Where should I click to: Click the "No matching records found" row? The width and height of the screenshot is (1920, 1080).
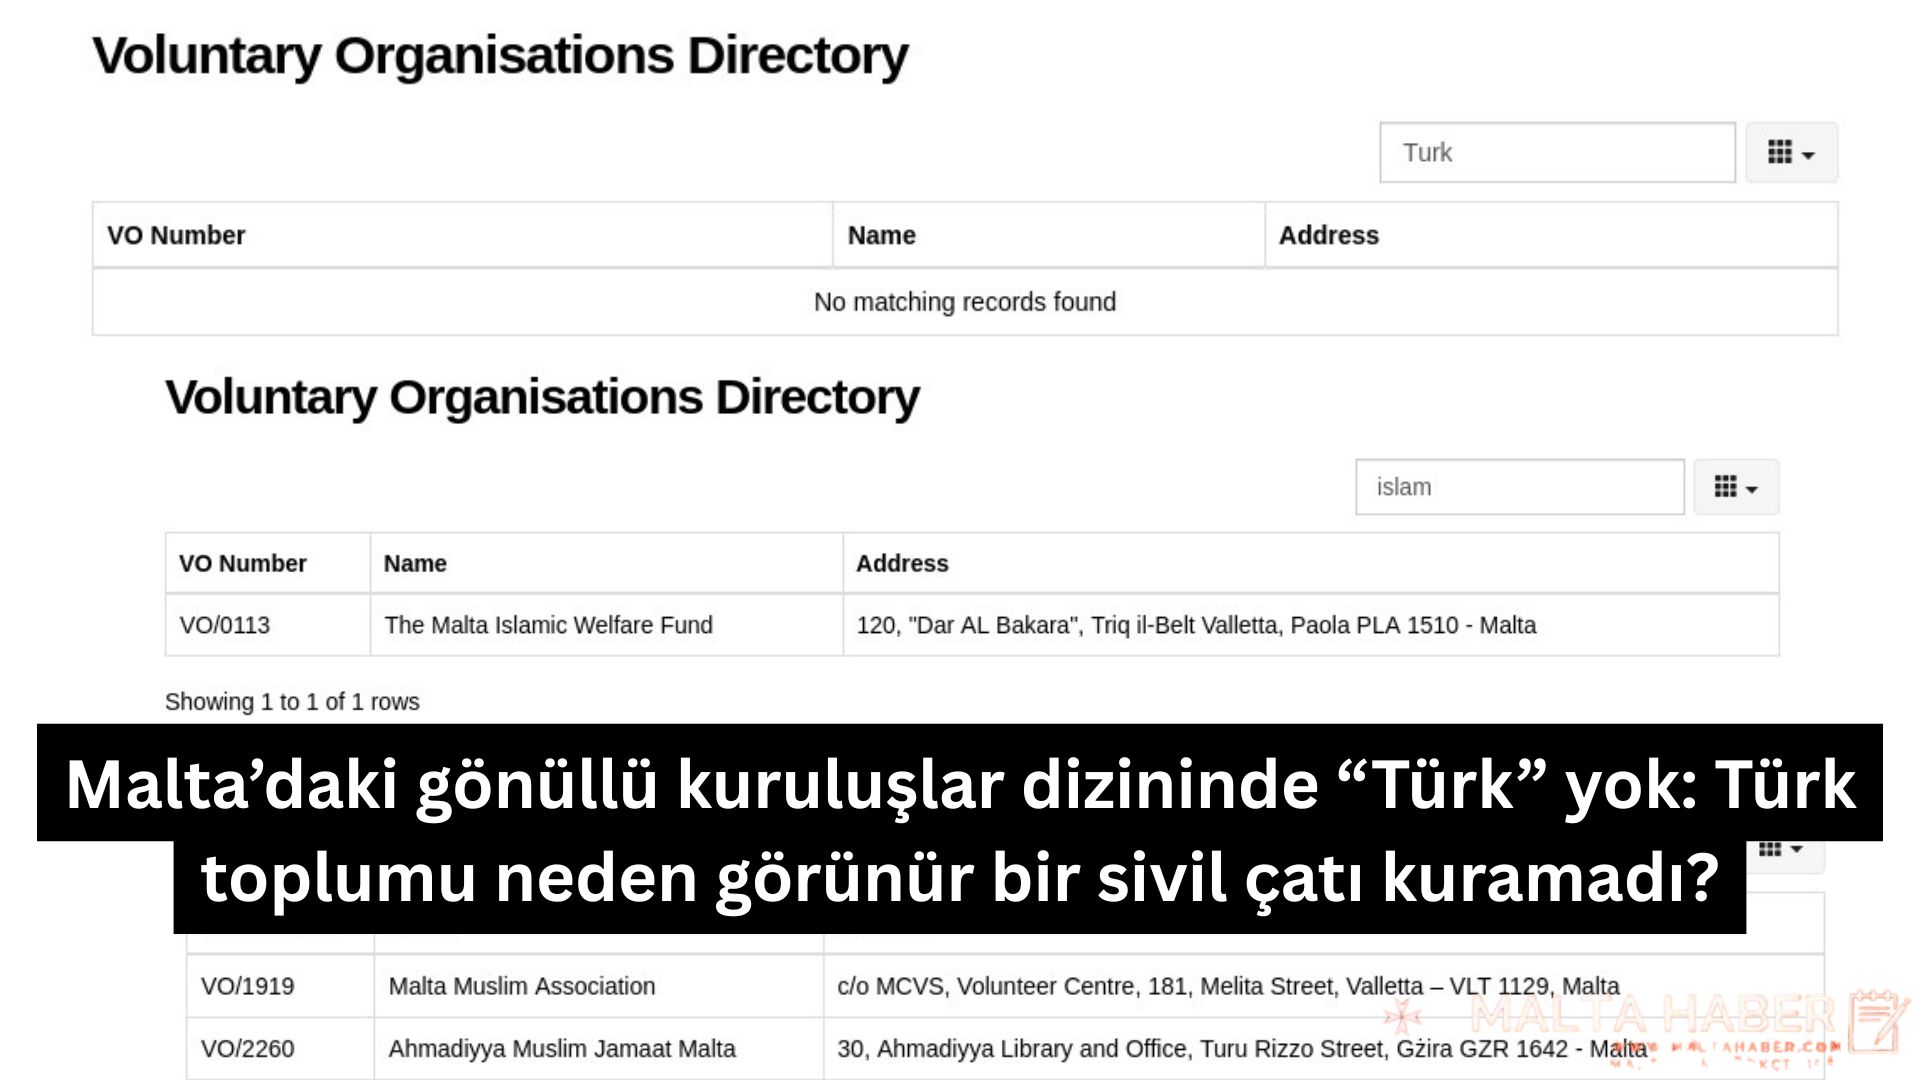click(x=964, y=302)
